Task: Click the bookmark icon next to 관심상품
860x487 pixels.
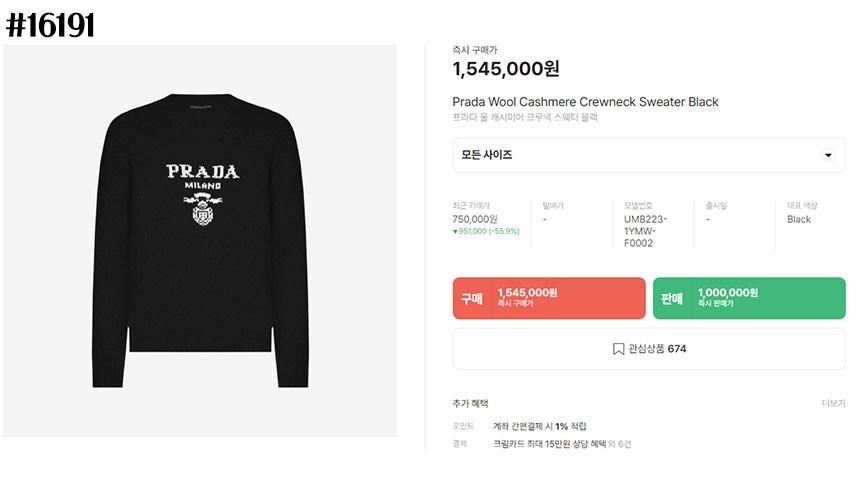Action: coord(618,349)
